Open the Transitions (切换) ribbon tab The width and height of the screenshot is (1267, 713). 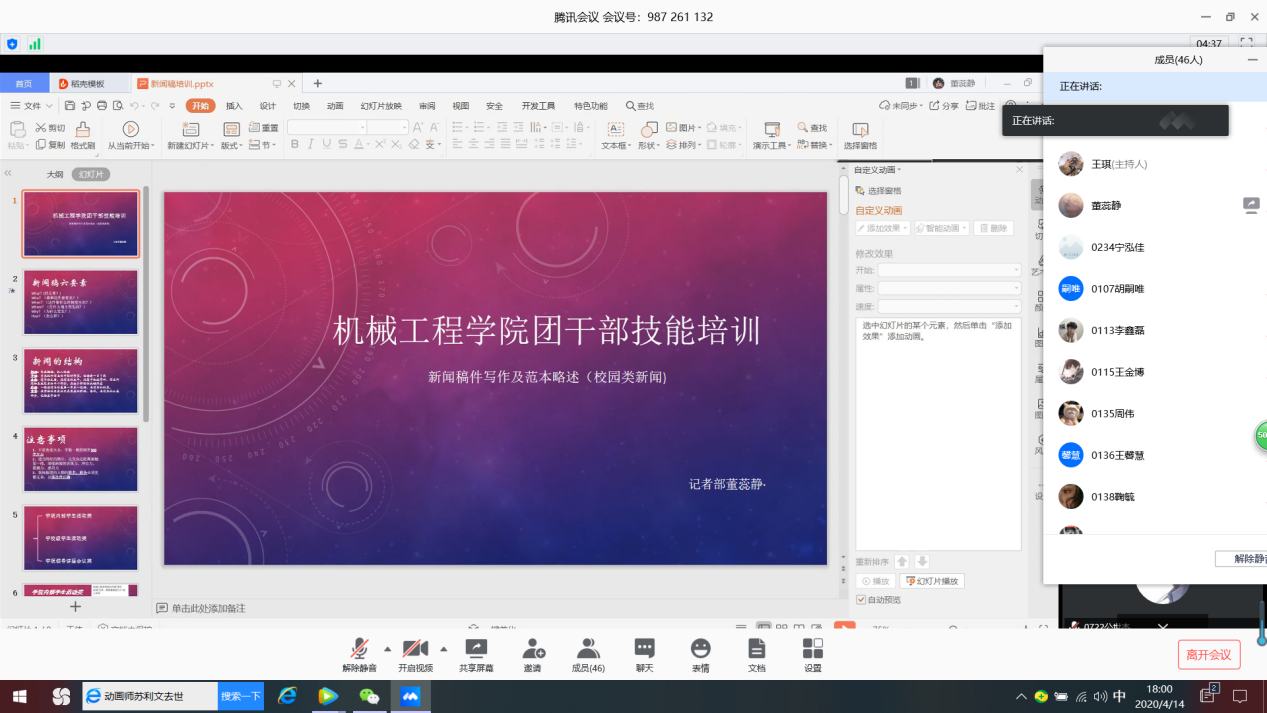(x=301, y=106)
